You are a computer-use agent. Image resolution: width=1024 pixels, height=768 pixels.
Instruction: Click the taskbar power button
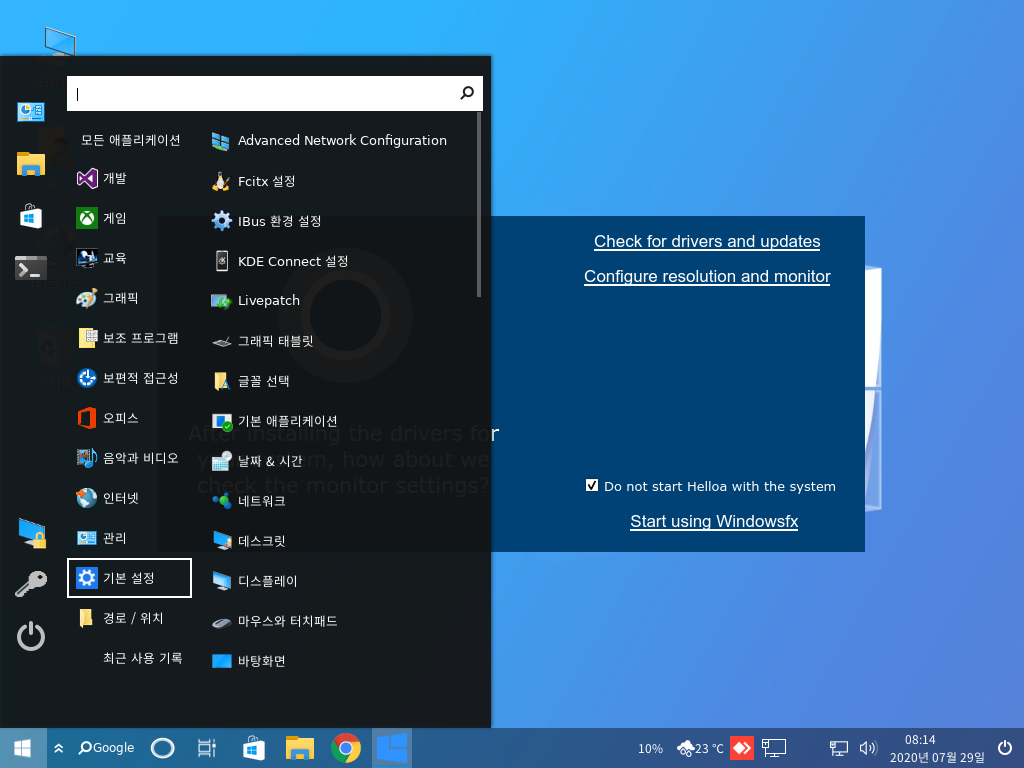pos(1005,748)
